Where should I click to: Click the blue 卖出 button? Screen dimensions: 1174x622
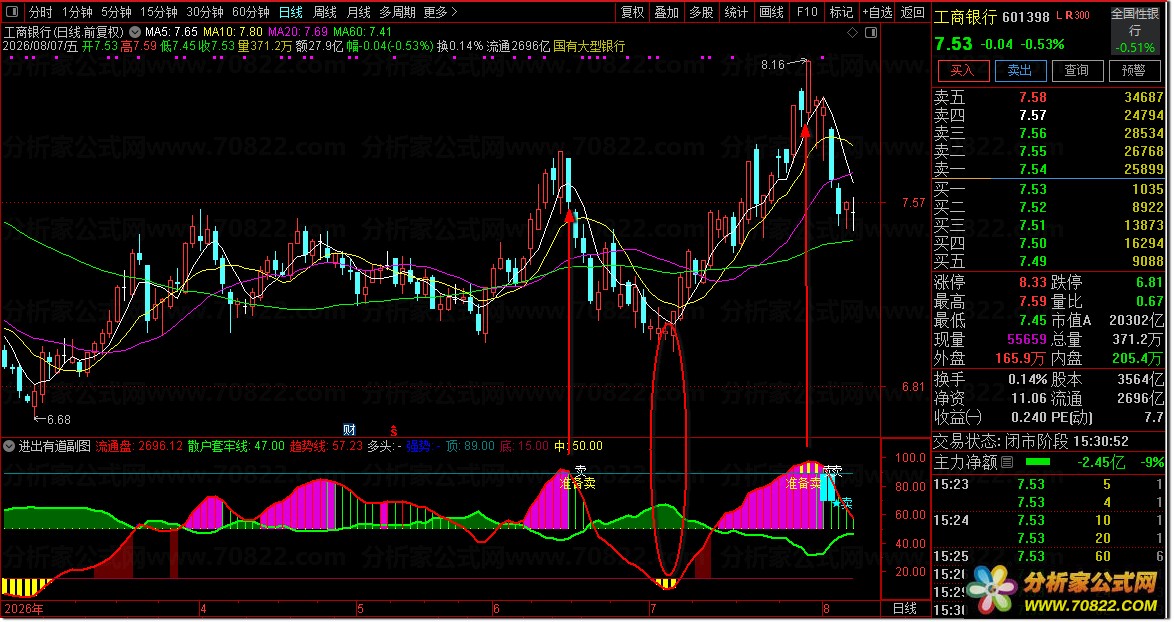point(1020,70)
